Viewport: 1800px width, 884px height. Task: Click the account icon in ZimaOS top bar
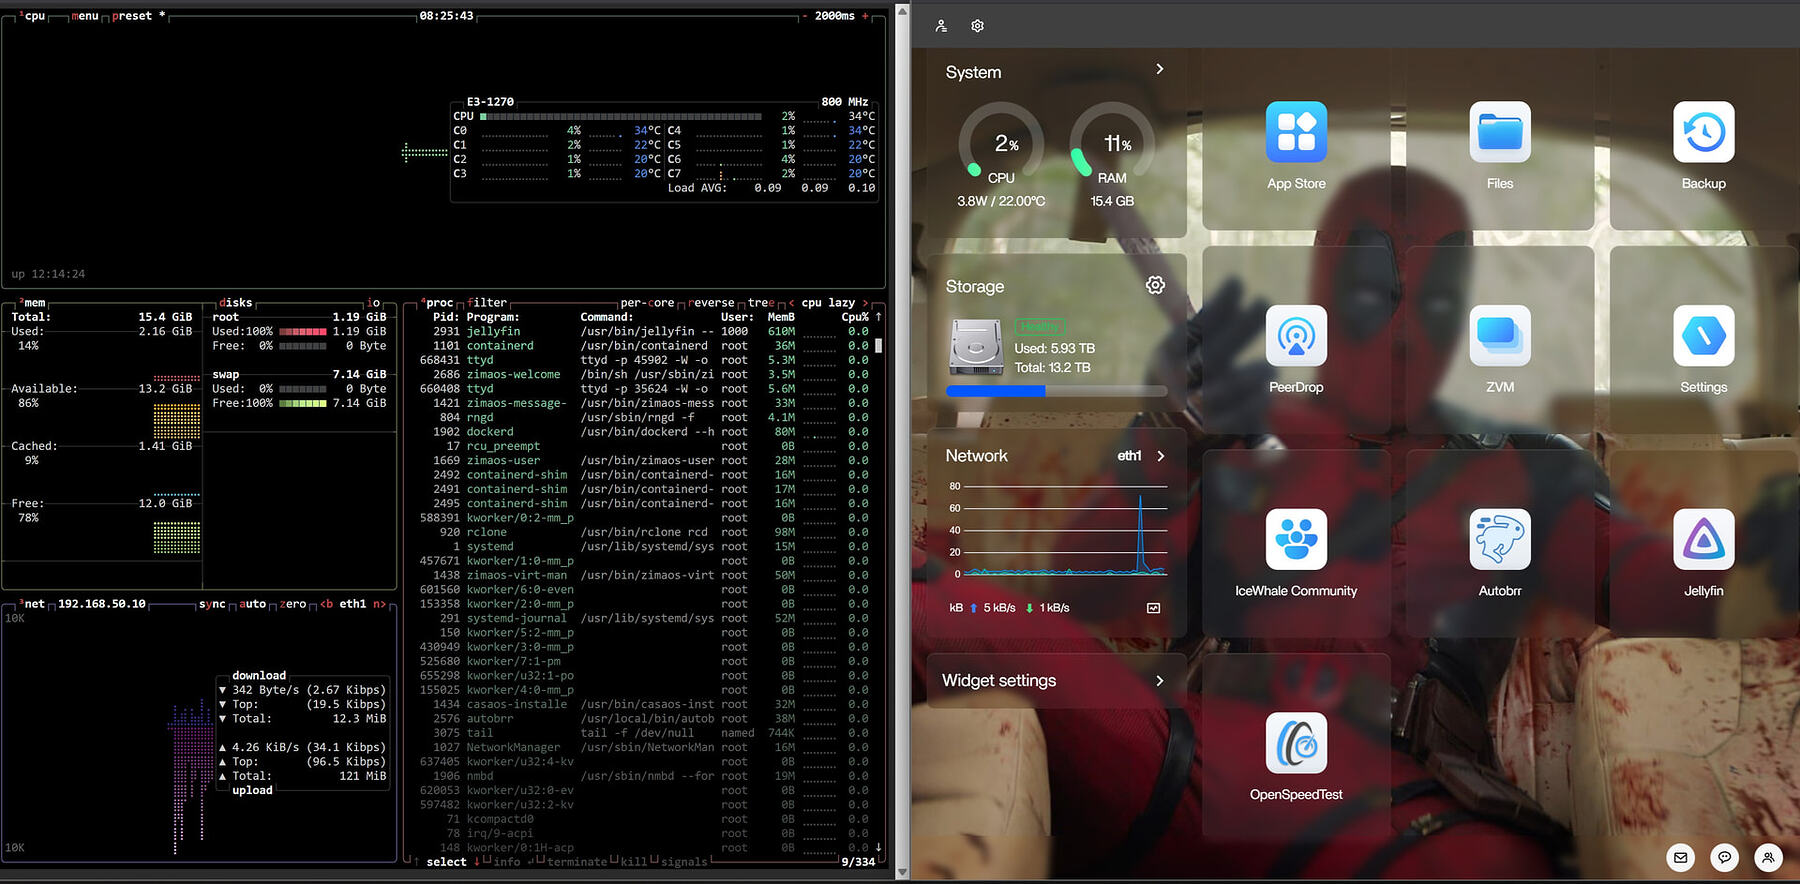941,26
